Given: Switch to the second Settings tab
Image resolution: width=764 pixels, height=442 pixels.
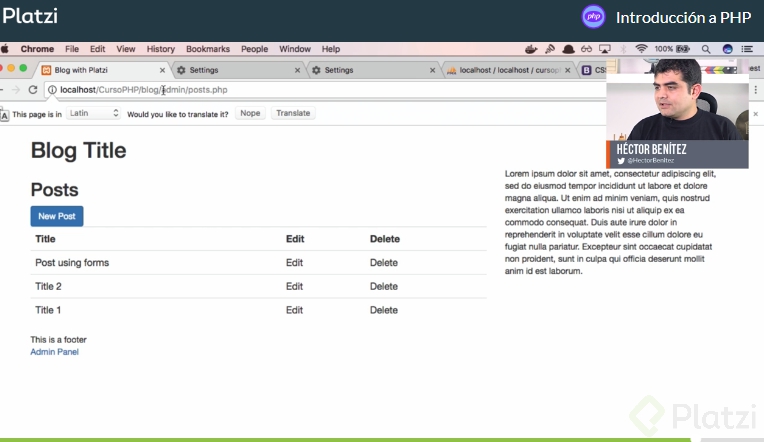Looking at the screenshot, I should coord(372,70).
